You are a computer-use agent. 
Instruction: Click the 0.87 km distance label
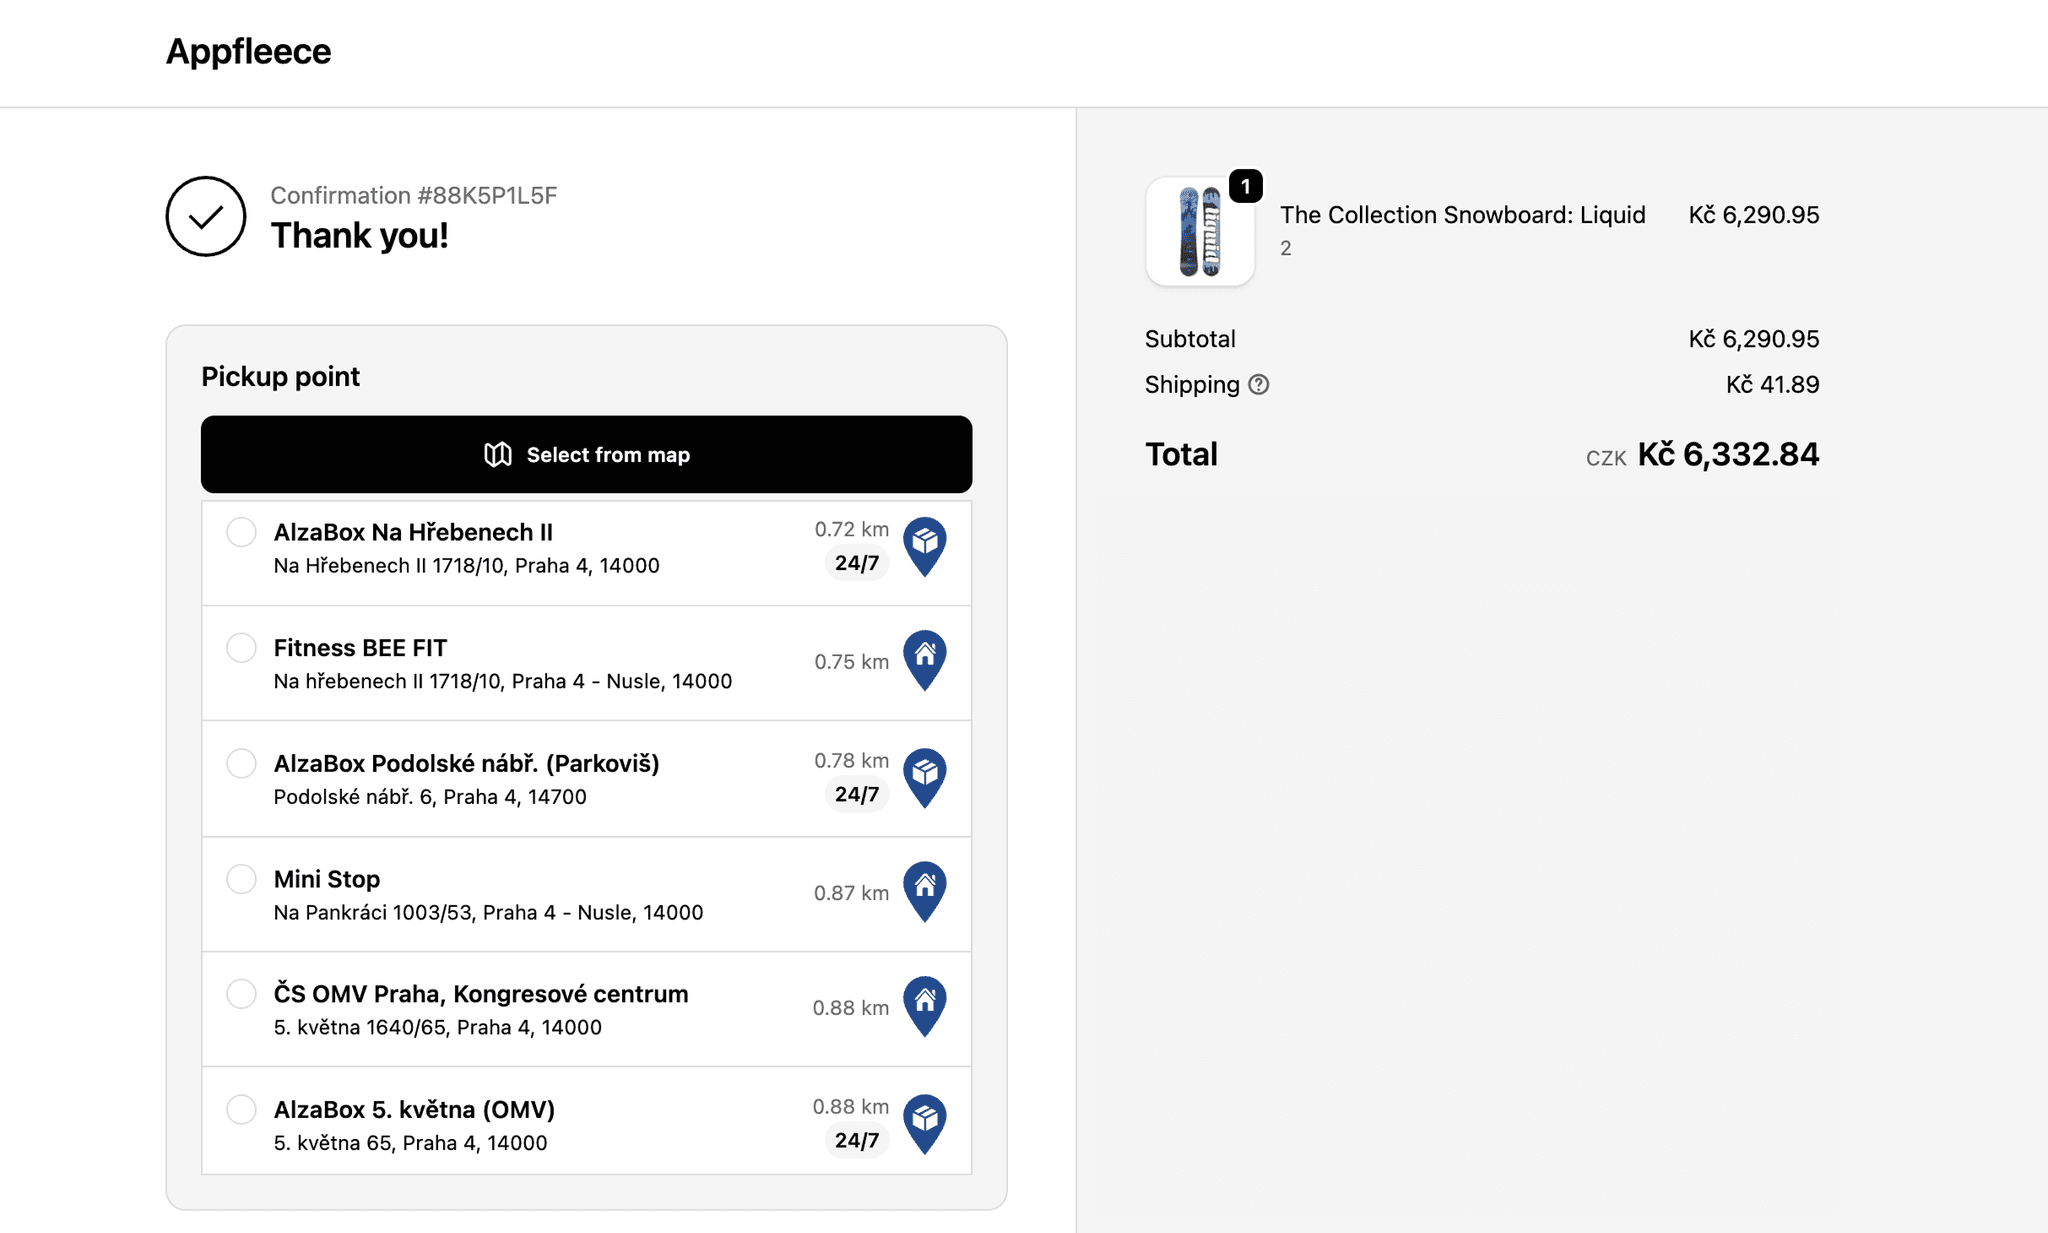851,893
